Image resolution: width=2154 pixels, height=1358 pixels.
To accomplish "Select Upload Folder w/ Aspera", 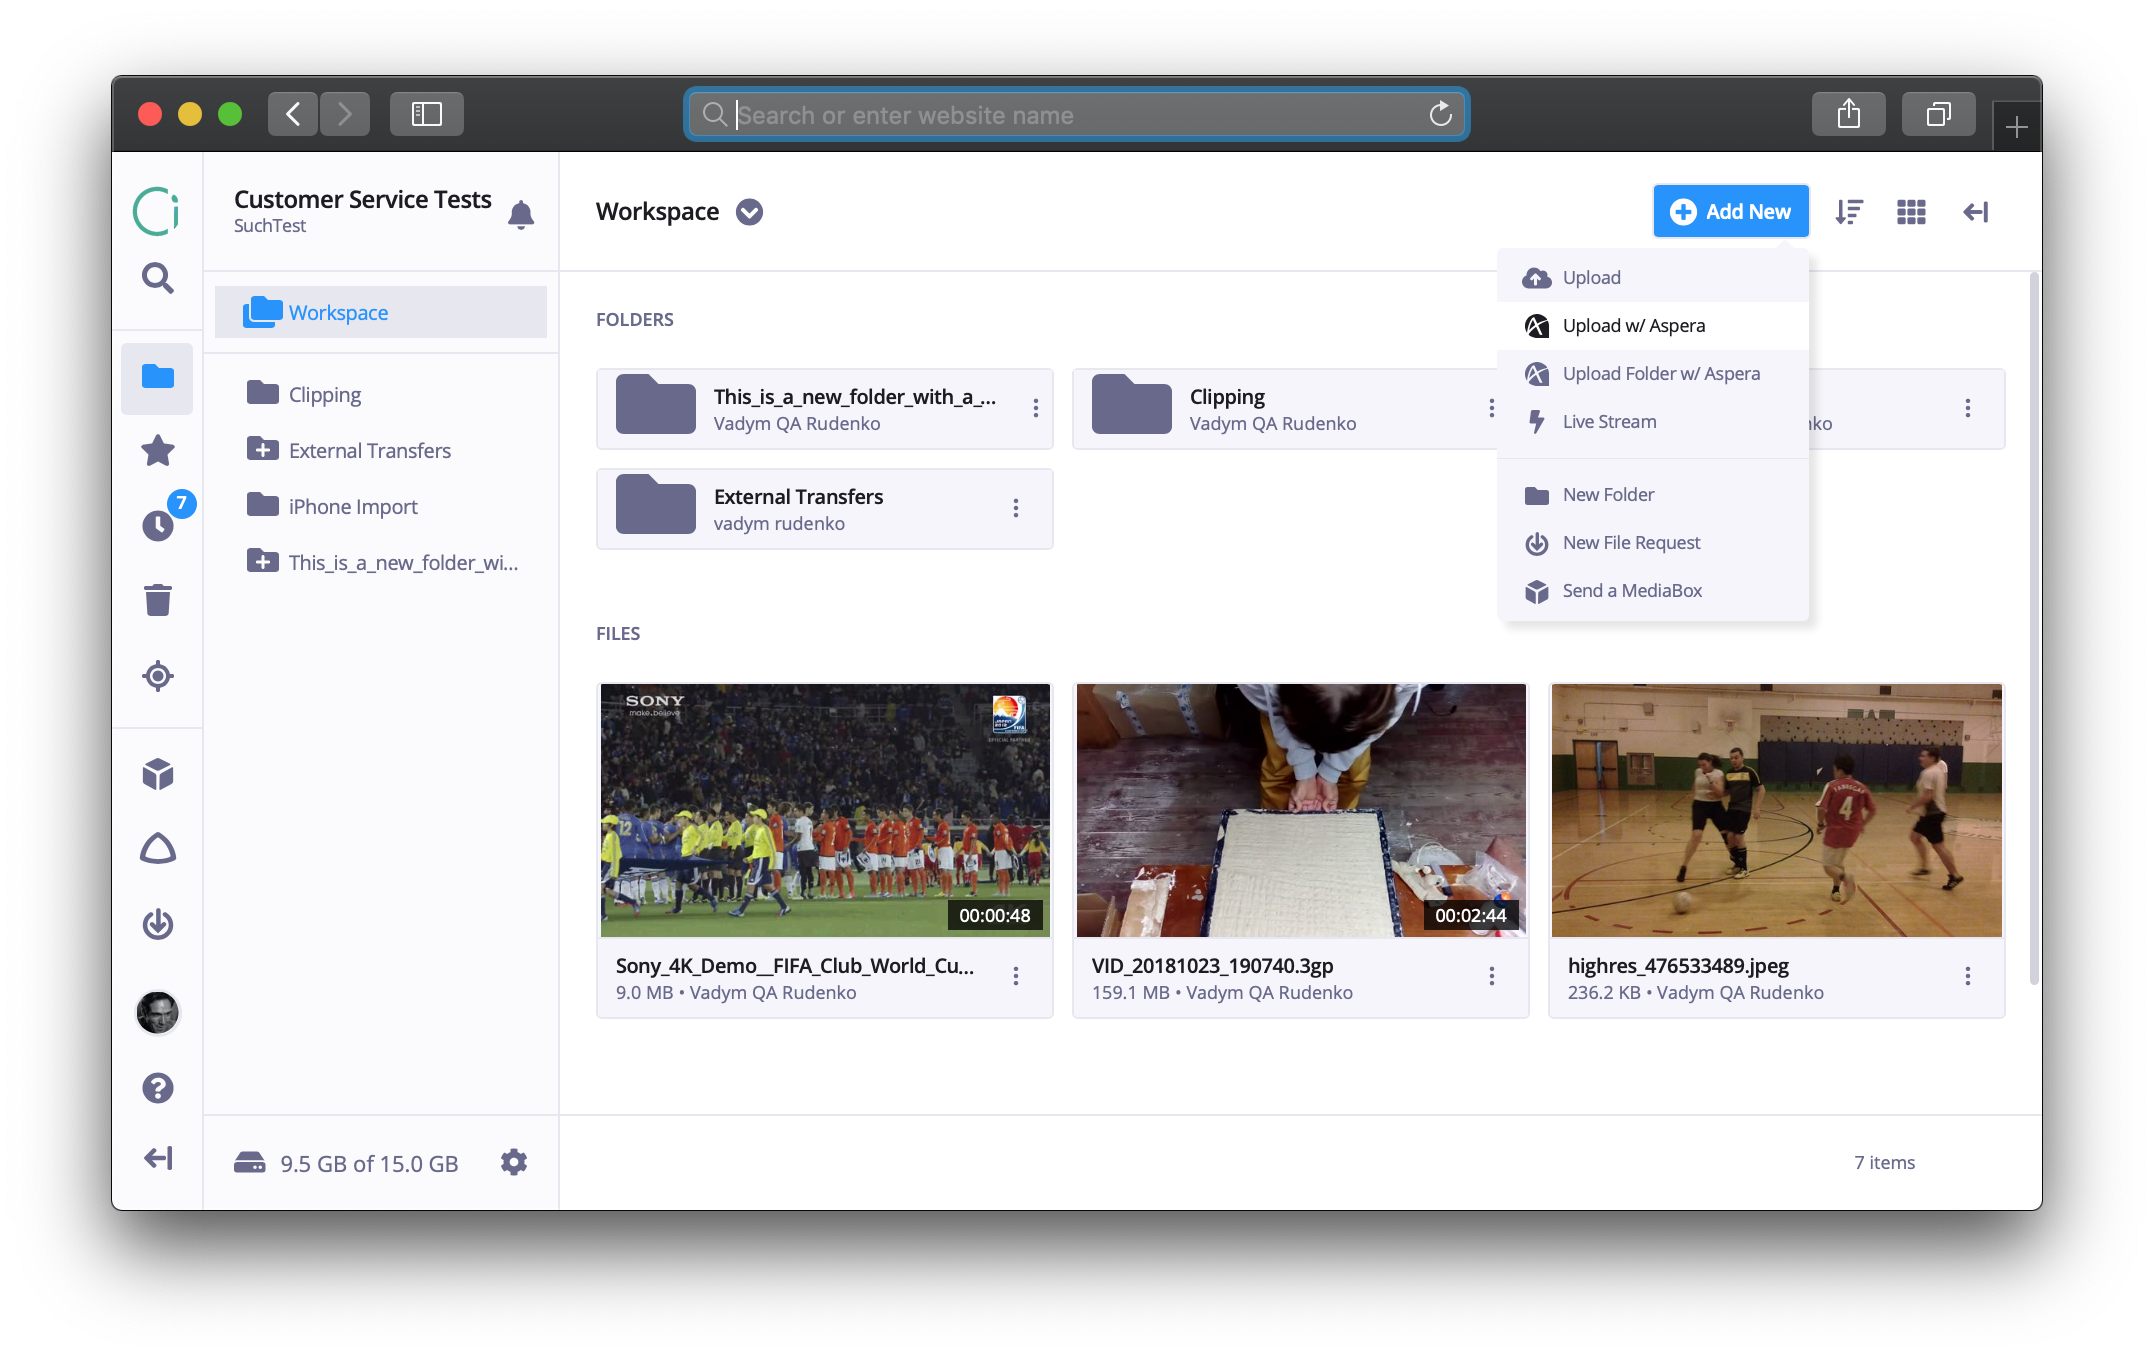I will coord(1653,374).
